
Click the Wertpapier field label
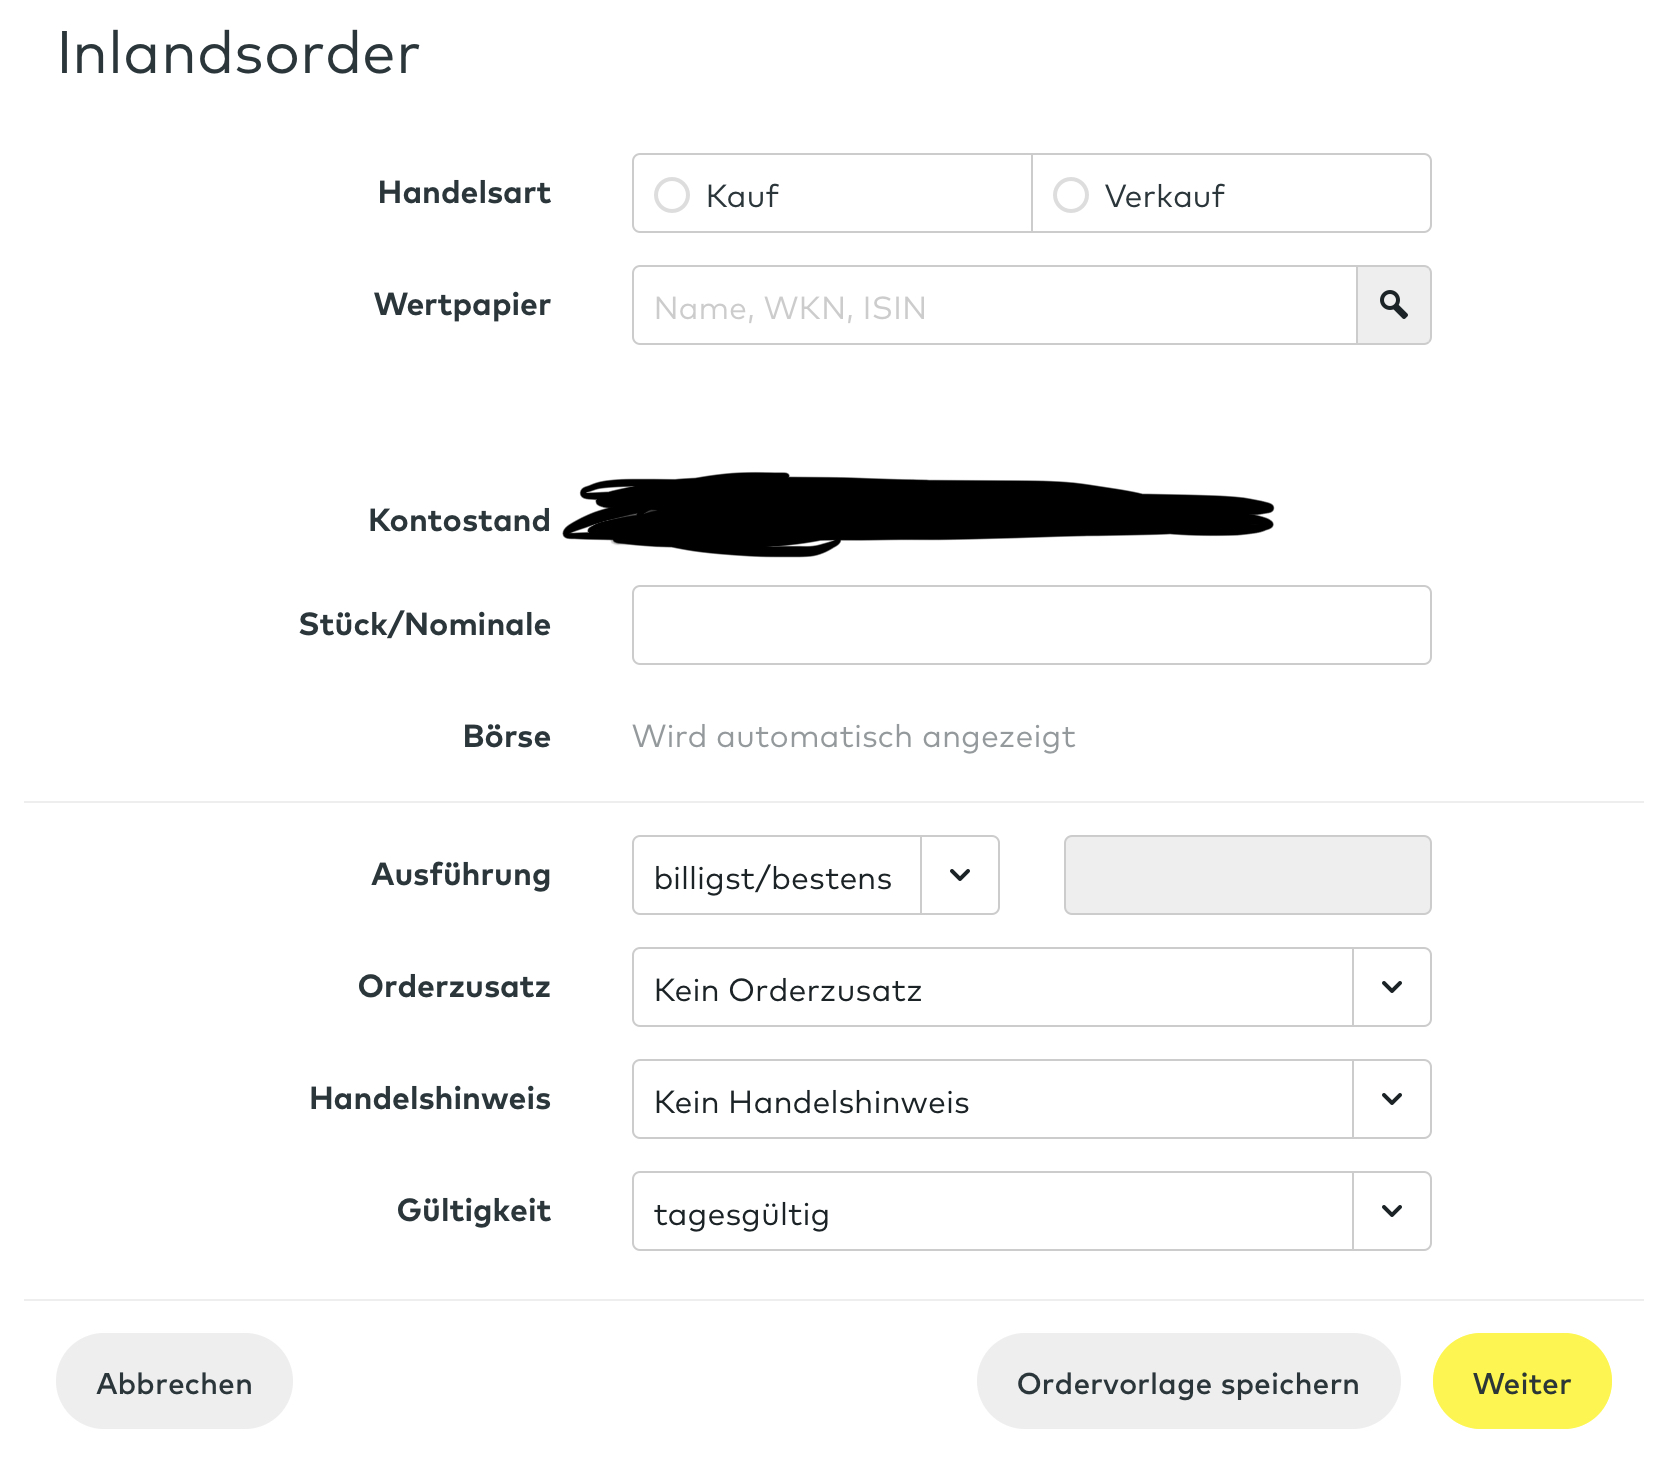coord(462,305)
